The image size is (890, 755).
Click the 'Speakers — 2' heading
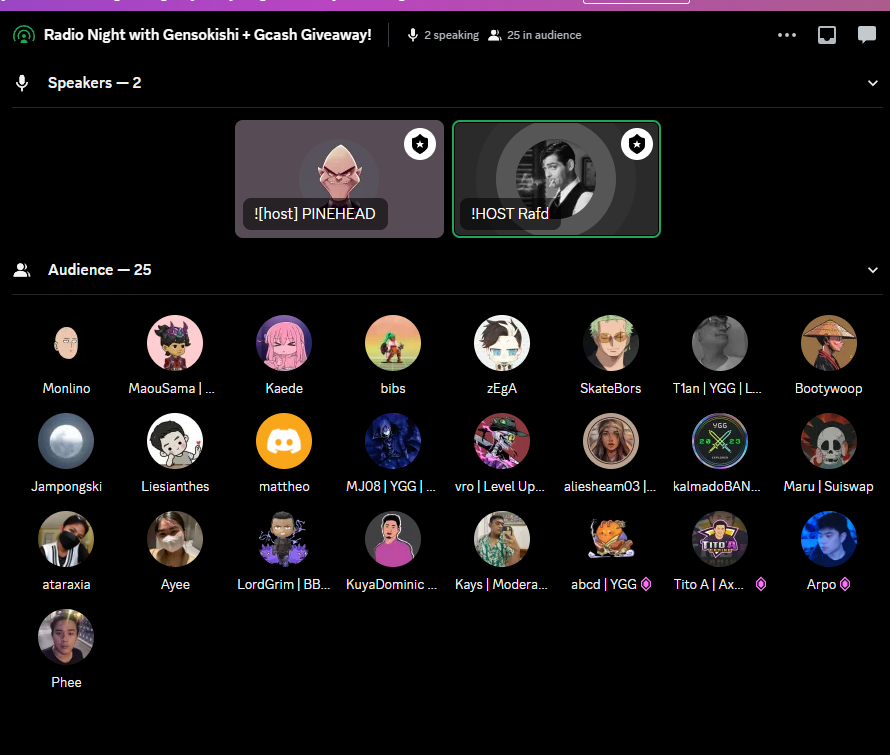(x=94, y=83)
